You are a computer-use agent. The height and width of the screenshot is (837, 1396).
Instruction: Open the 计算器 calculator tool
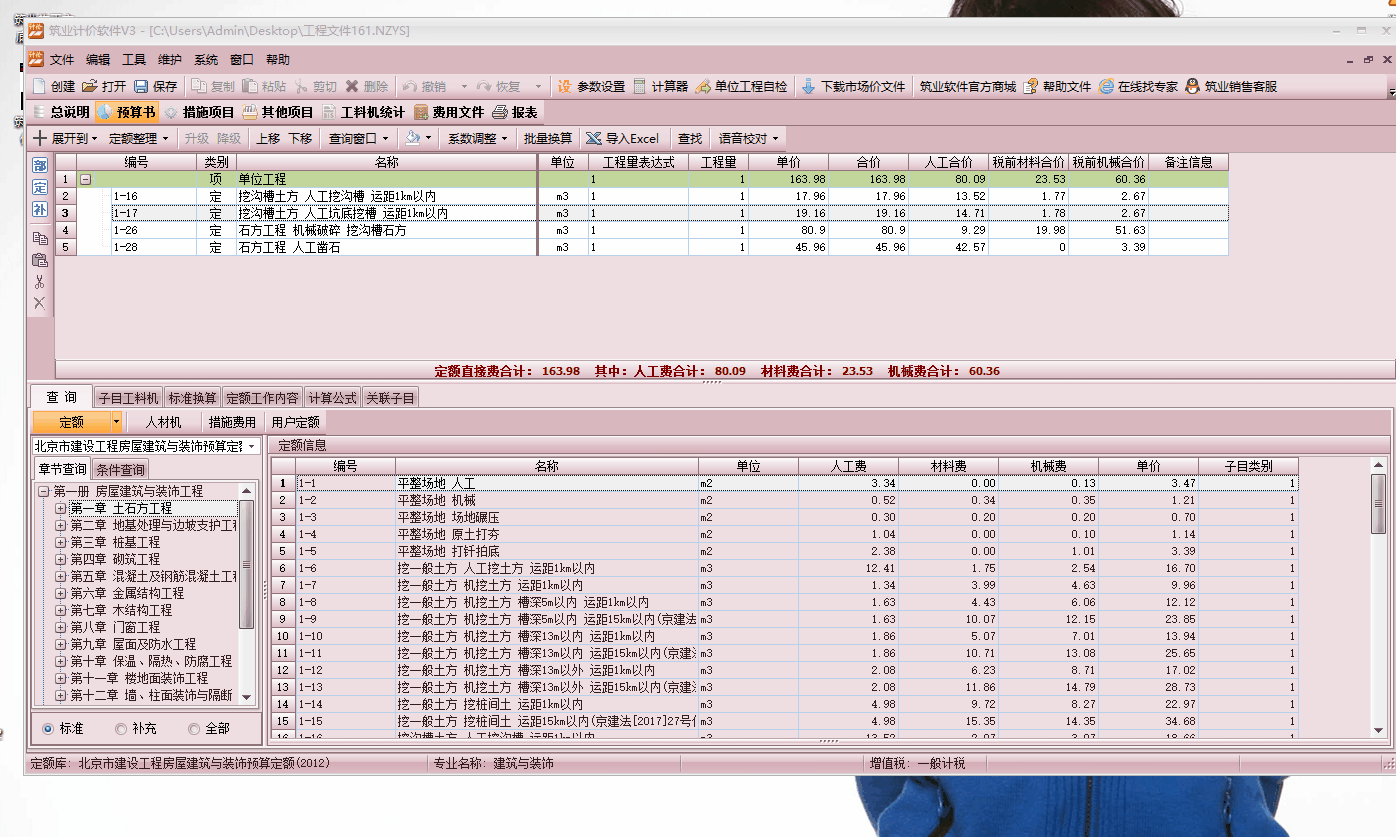[x=641, y=87]
